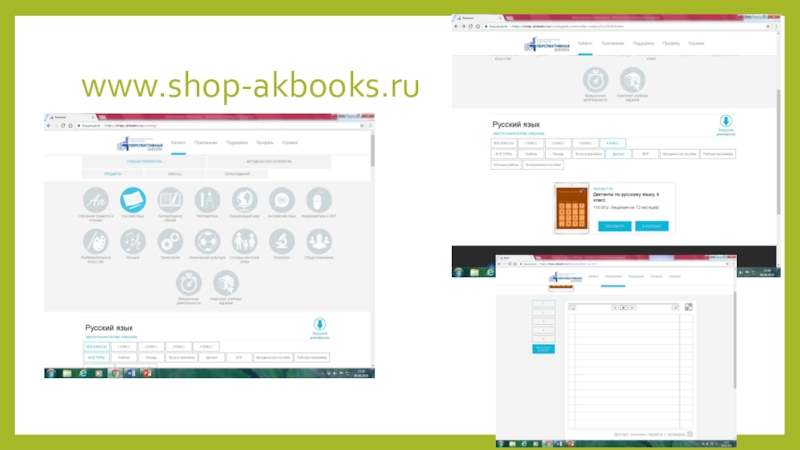
Task: Open Поддержка menu in subject-grid catalog window
Action: pyautogui.click(x=237, y=143)
